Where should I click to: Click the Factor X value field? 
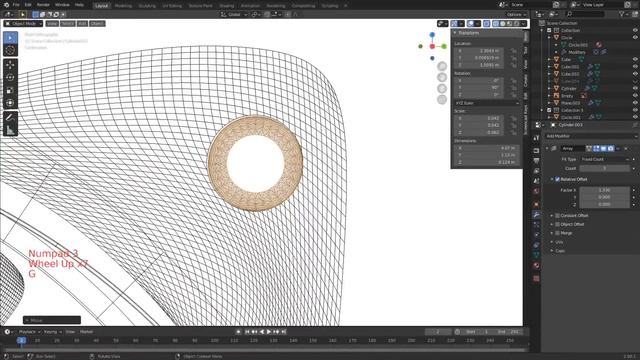[x=604, y=190]
